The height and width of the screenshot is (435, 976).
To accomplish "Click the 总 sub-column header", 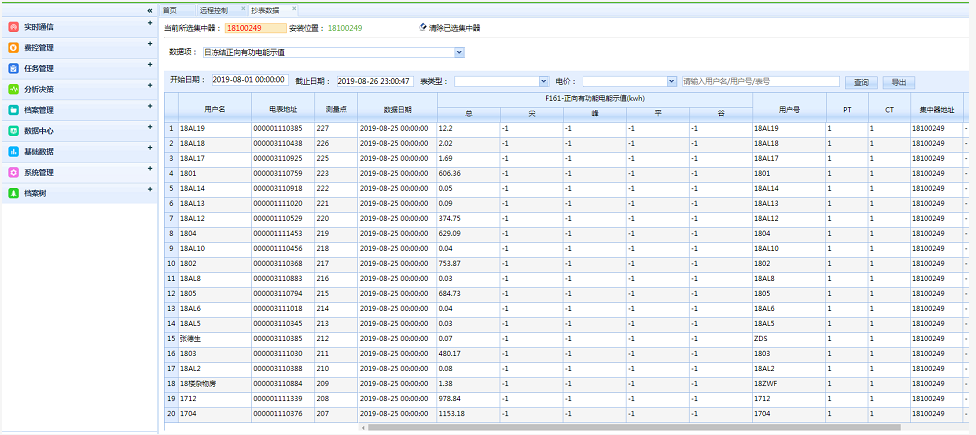I will click(468, 114).
